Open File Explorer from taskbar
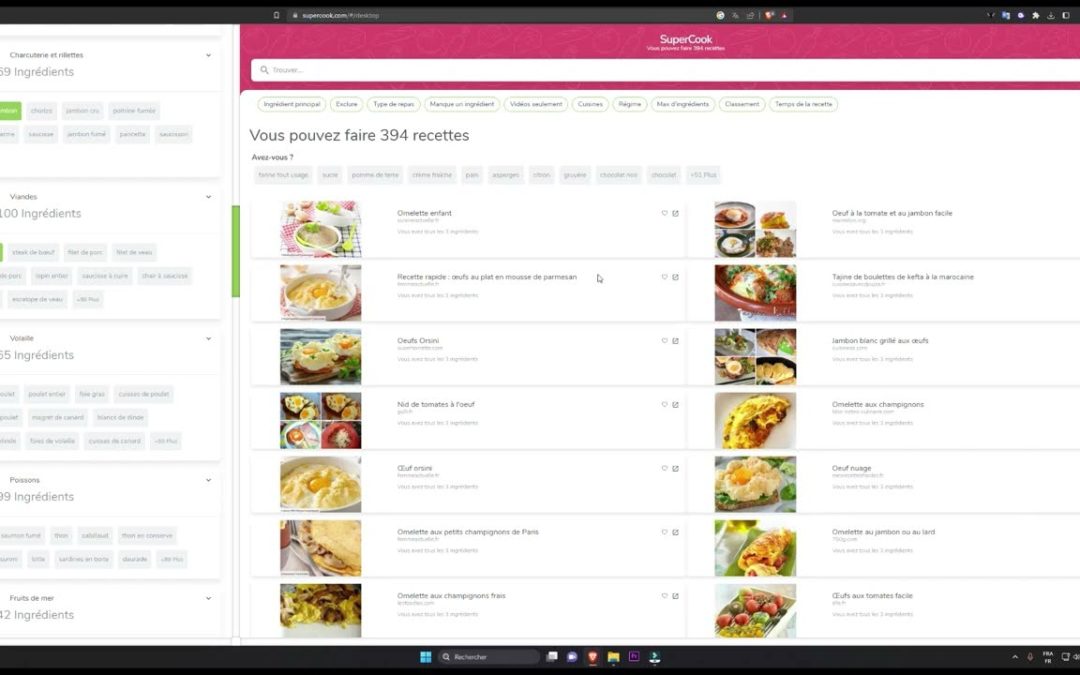The image size is (1080, 675). 613,657
